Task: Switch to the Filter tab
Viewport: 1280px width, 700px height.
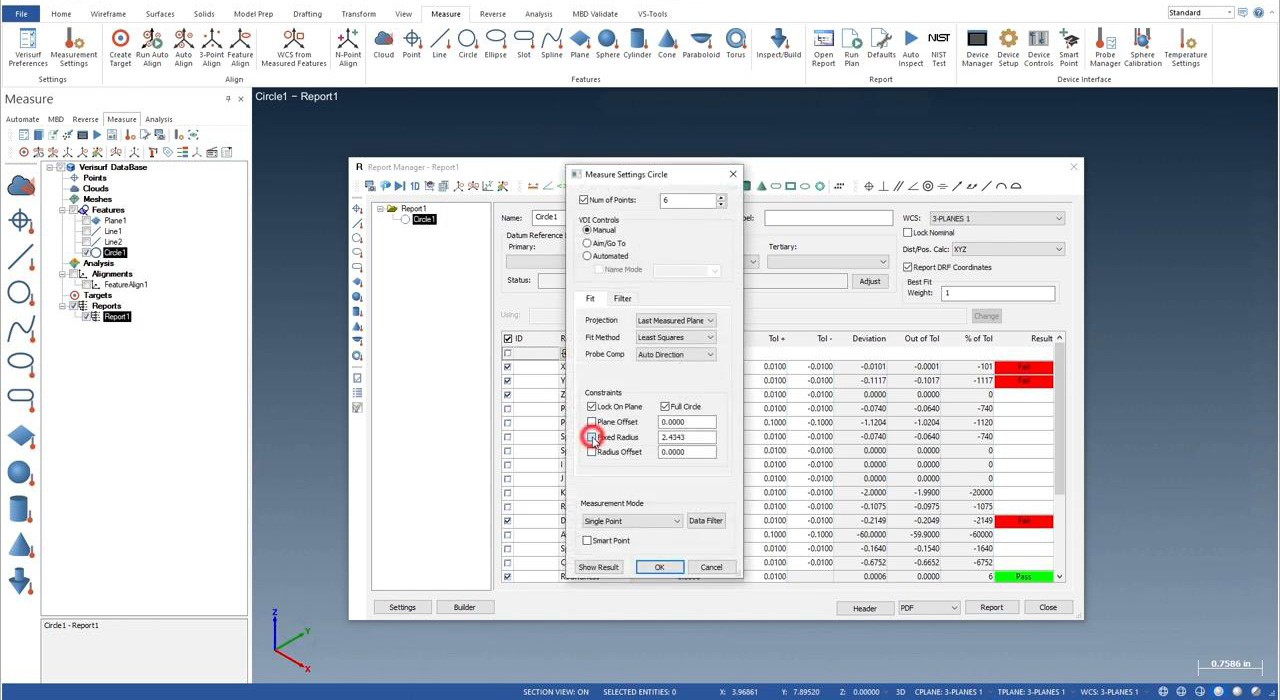Action: [x=622, y=298]
